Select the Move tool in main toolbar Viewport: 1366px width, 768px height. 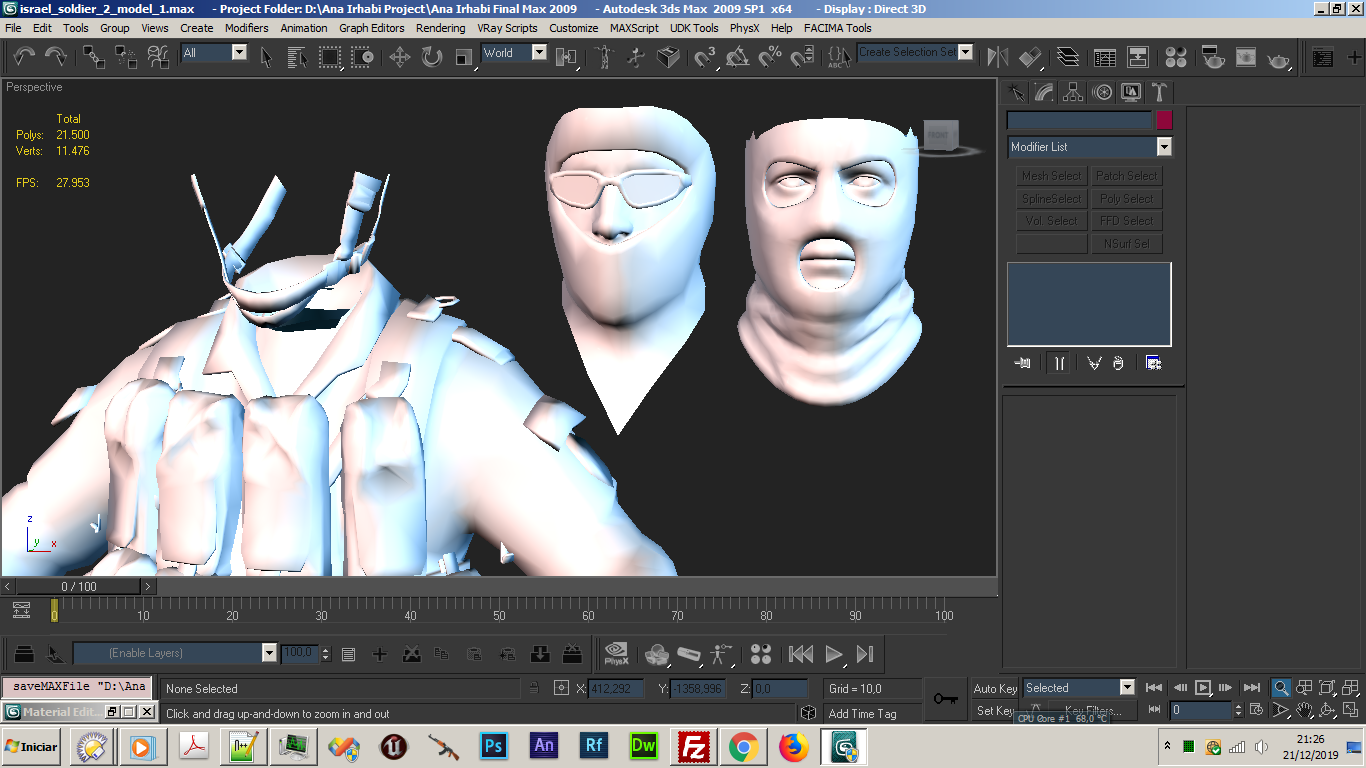click(x=400, y=57)
